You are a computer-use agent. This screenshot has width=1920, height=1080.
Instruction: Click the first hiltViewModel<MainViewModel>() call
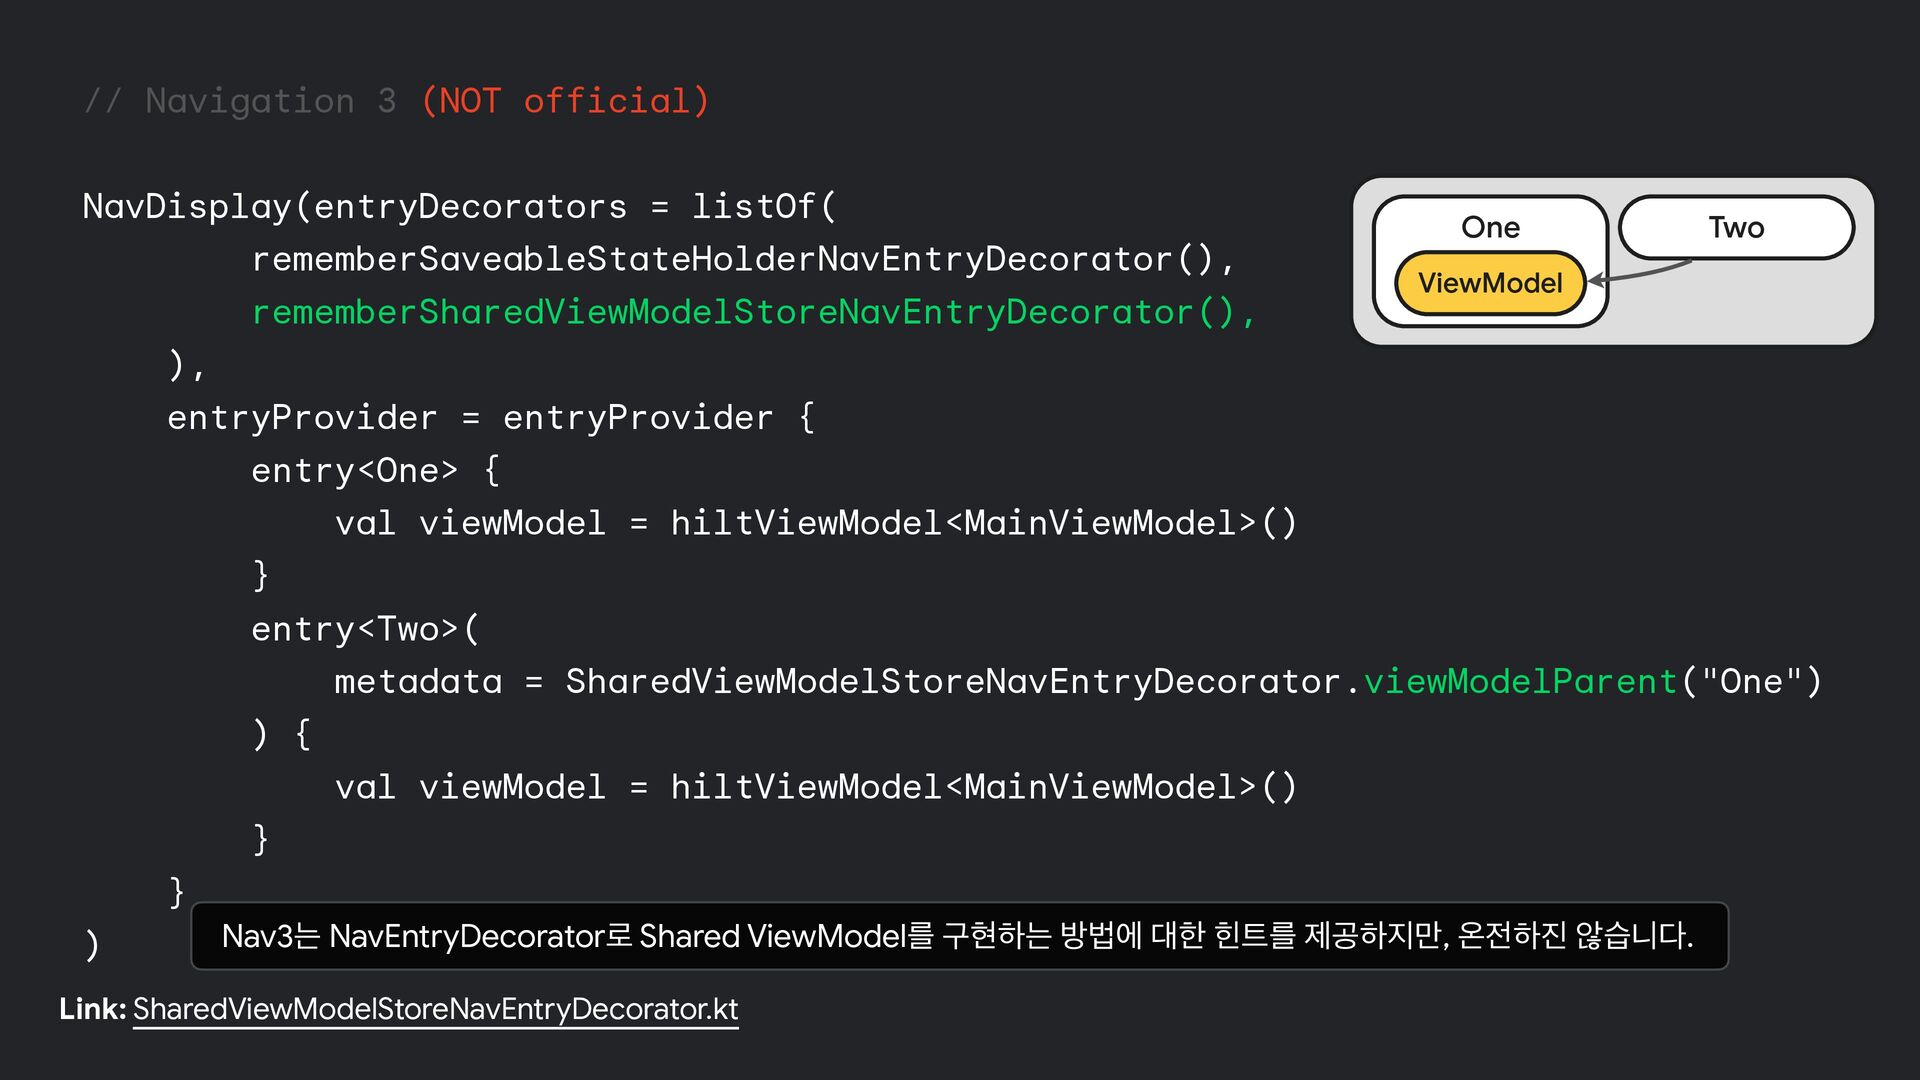(983, 523)
